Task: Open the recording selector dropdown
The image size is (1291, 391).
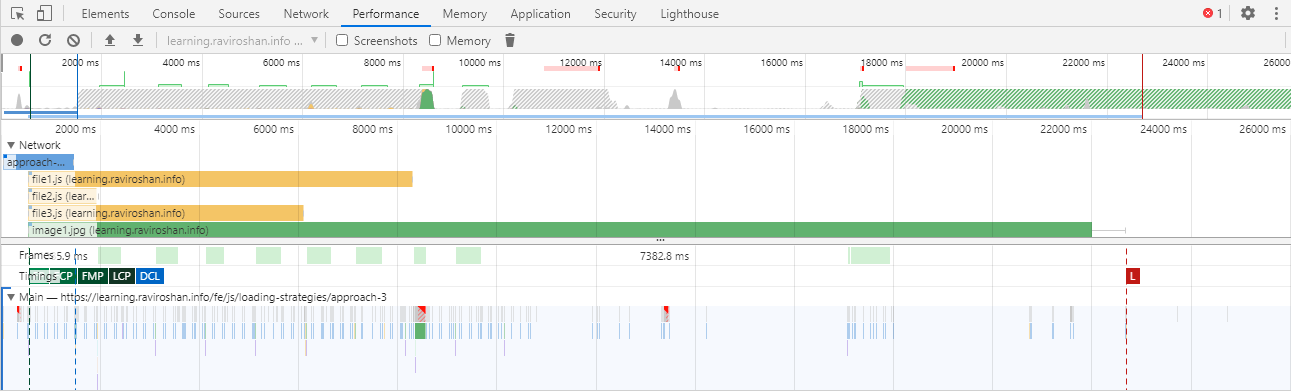Action: (x=243, y=41)
